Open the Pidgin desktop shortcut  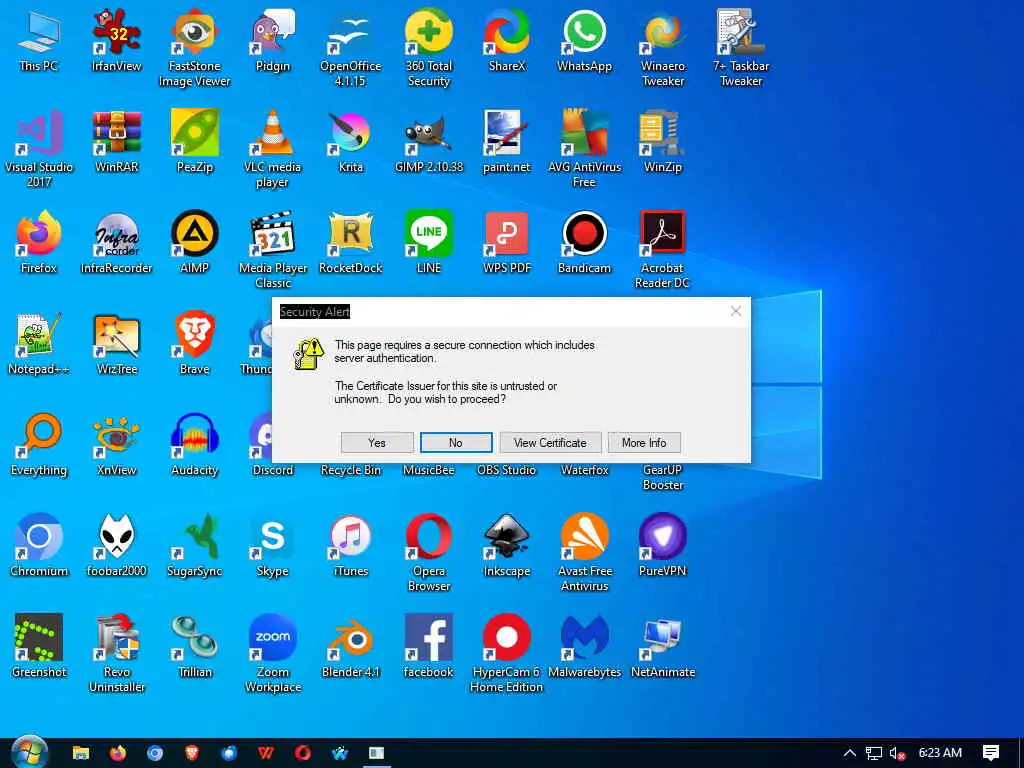point(273,40)
